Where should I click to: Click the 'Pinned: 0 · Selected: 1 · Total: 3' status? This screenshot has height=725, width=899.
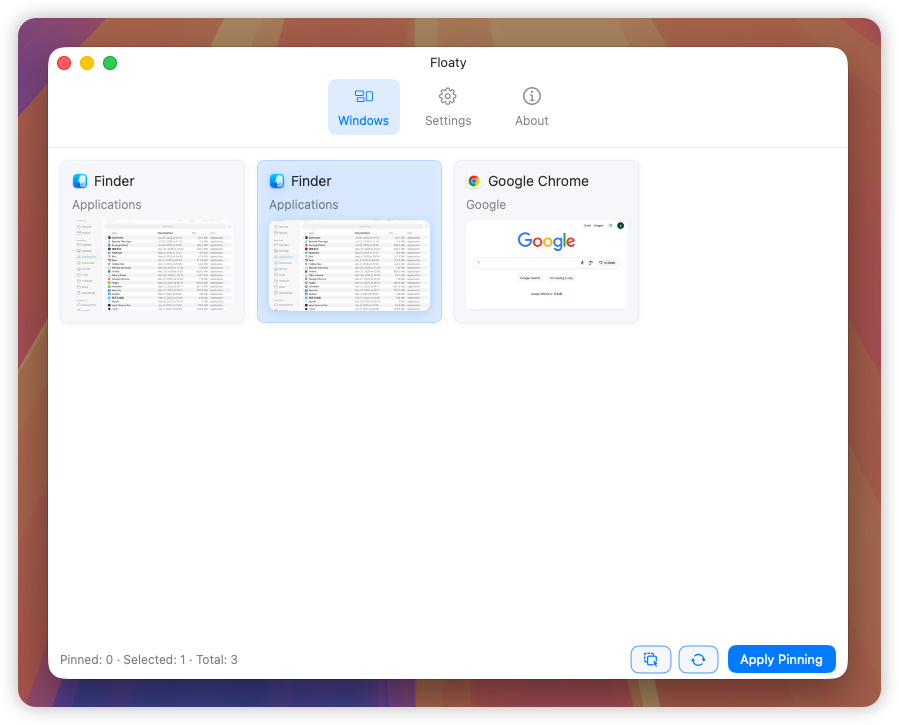click(x=148, y=660)
